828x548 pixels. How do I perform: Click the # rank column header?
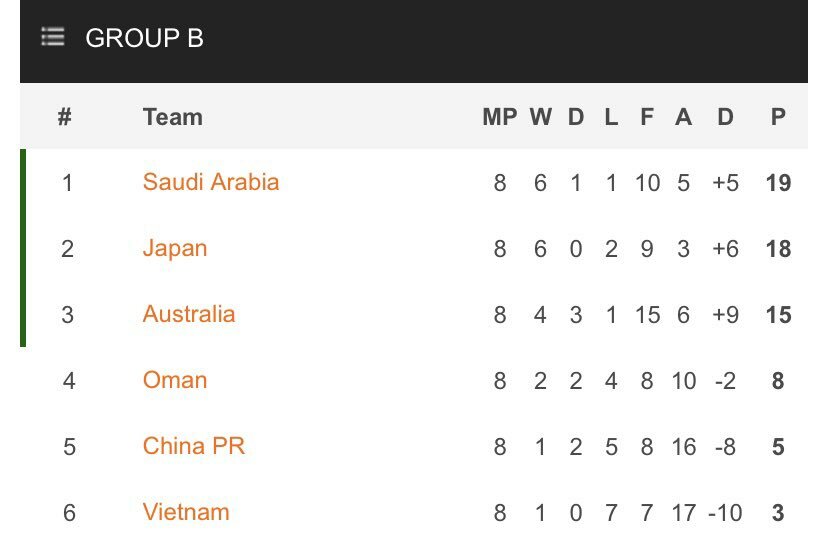point(64,117)
